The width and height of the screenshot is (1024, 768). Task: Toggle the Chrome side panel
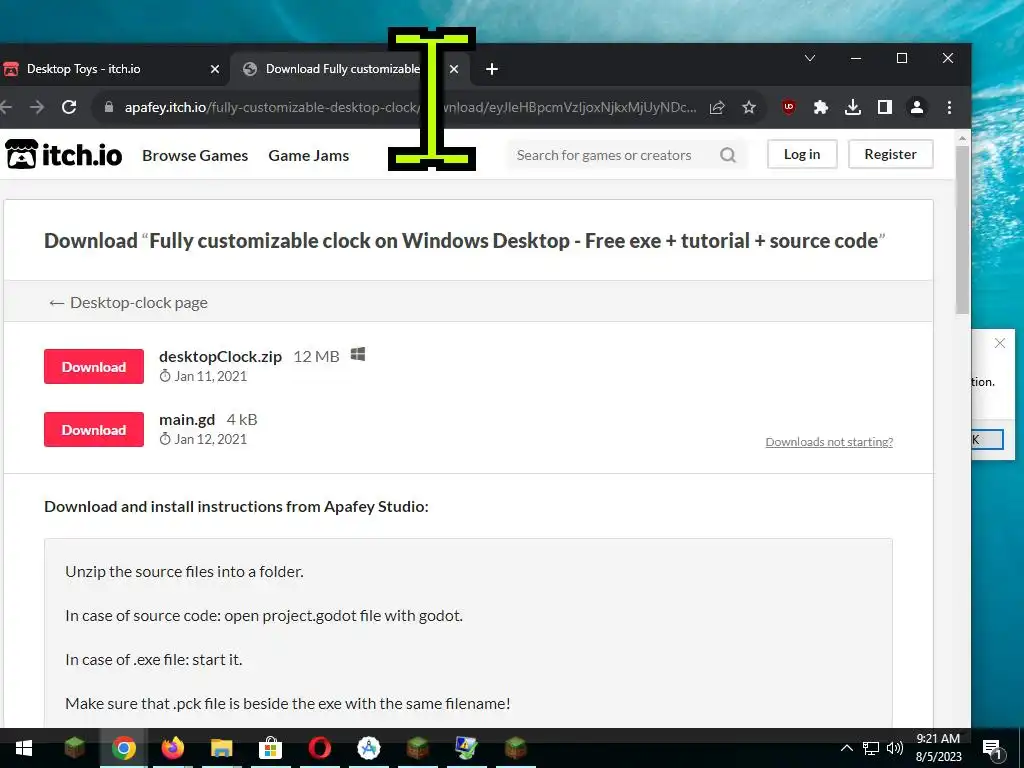coord(885,107)
